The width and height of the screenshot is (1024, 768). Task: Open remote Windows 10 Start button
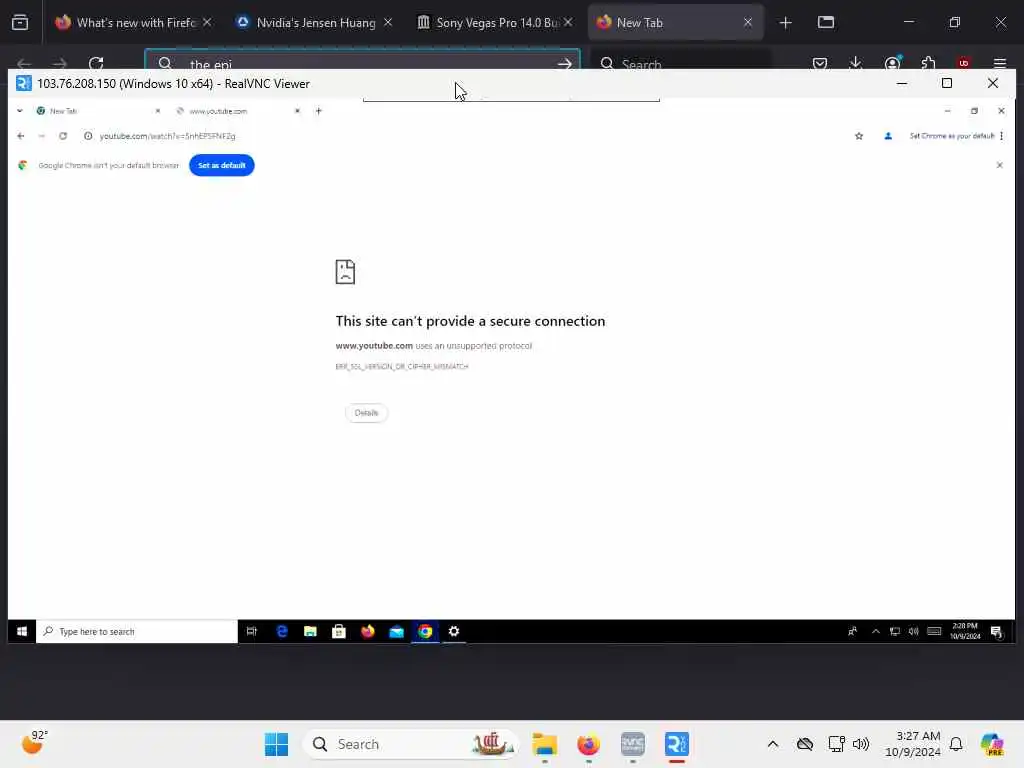click(22, 632)
